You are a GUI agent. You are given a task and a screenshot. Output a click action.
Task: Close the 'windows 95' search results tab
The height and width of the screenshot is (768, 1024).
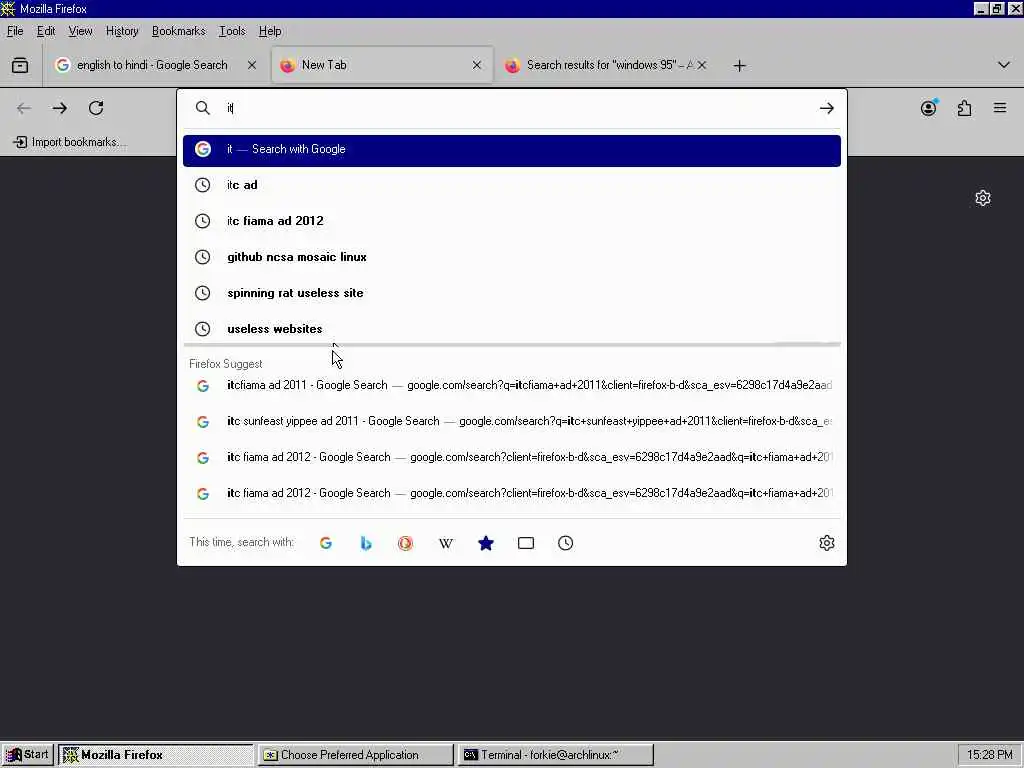click(x=702, y=65)
